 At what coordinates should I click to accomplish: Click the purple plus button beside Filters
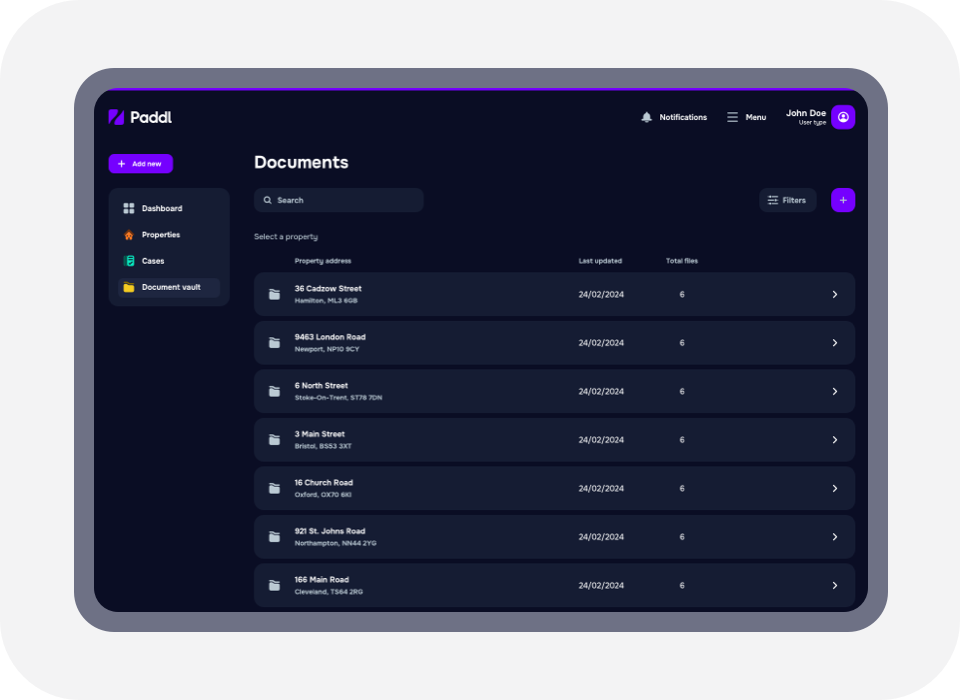pos(843,200)
